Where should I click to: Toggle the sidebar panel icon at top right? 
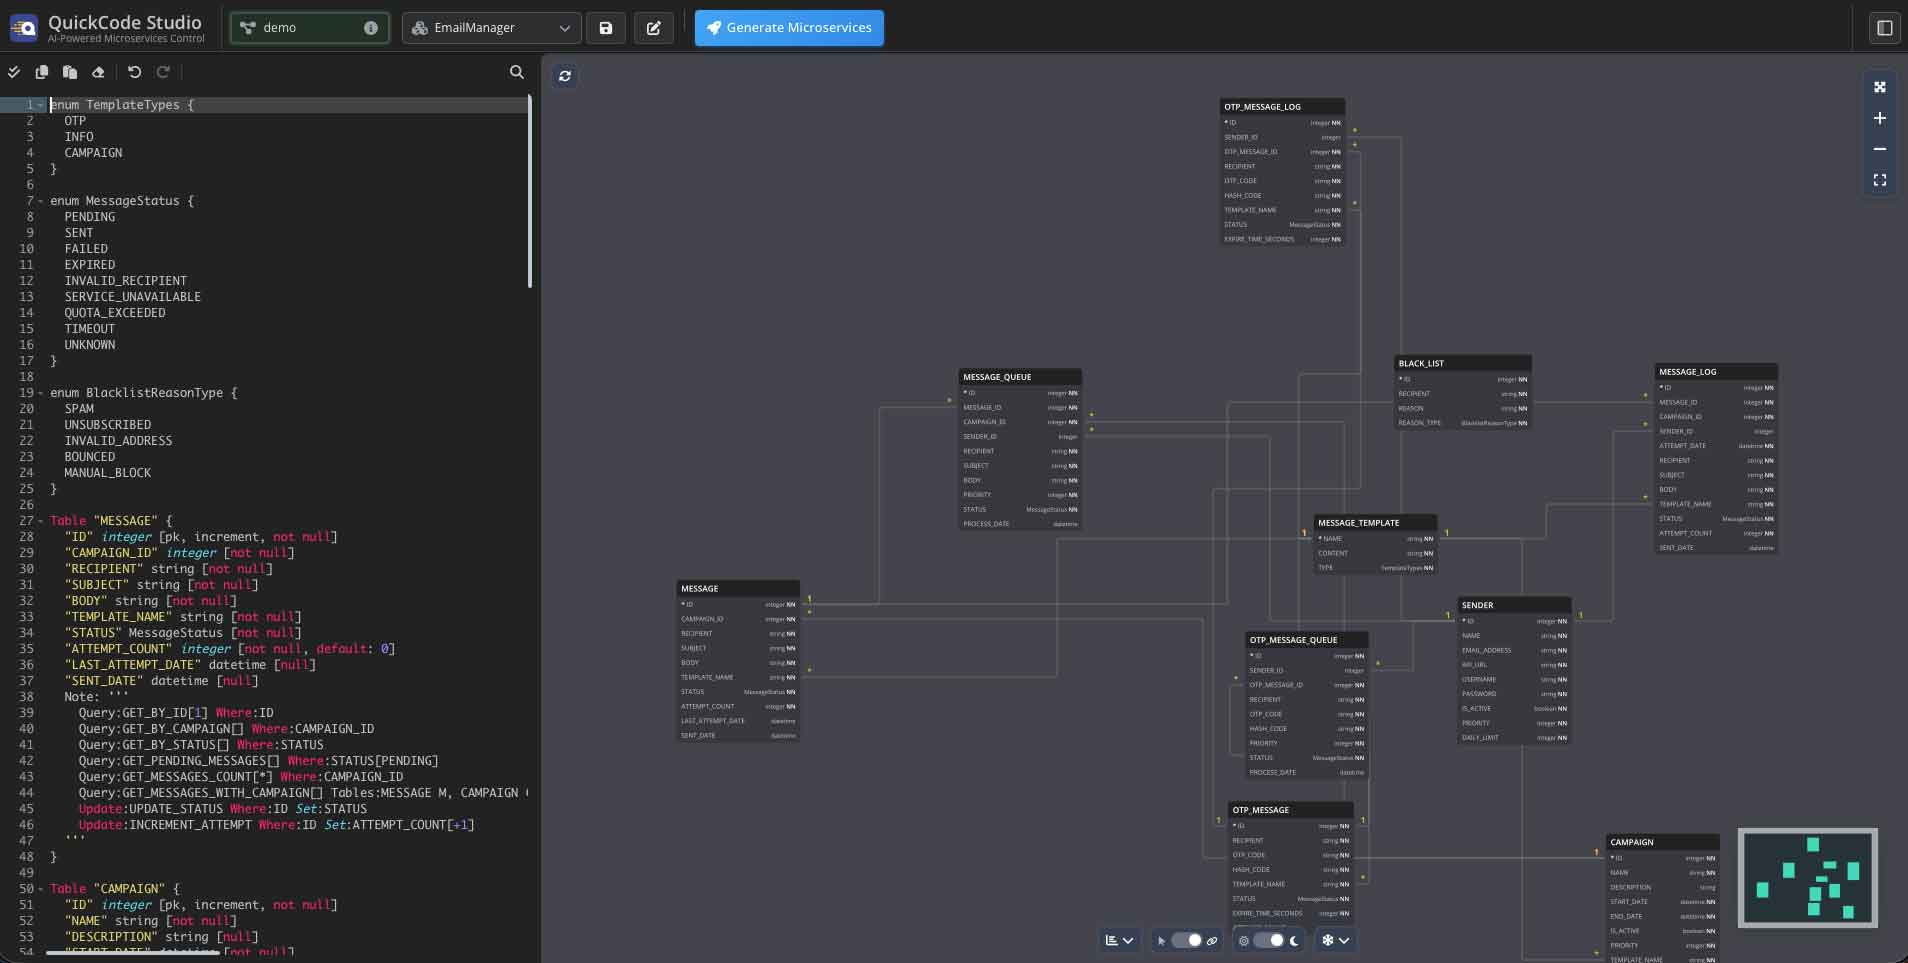[x=1884, y=28]
